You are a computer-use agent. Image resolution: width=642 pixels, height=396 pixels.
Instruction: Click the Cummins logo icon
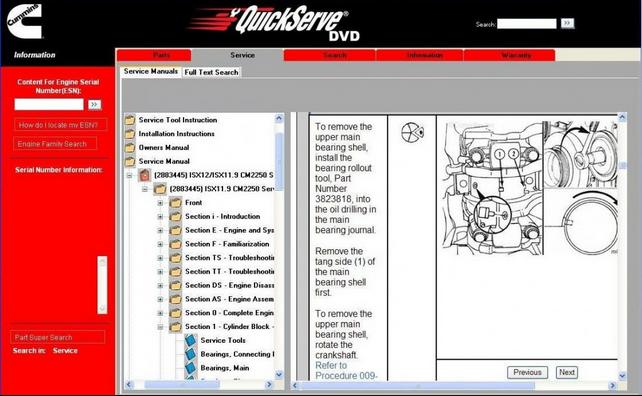tap(25, 21)
